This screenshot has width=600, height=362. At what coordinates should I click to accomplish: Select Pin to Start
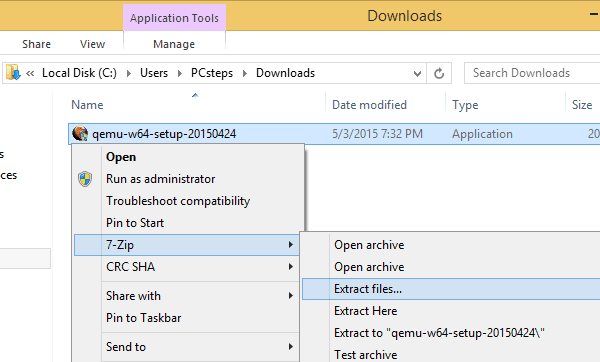[135, 223]
